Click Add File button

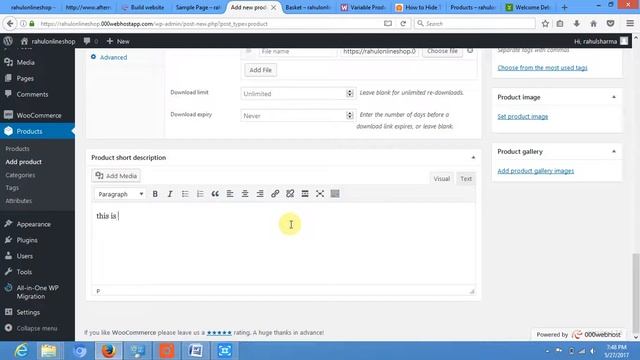point(260,70)
